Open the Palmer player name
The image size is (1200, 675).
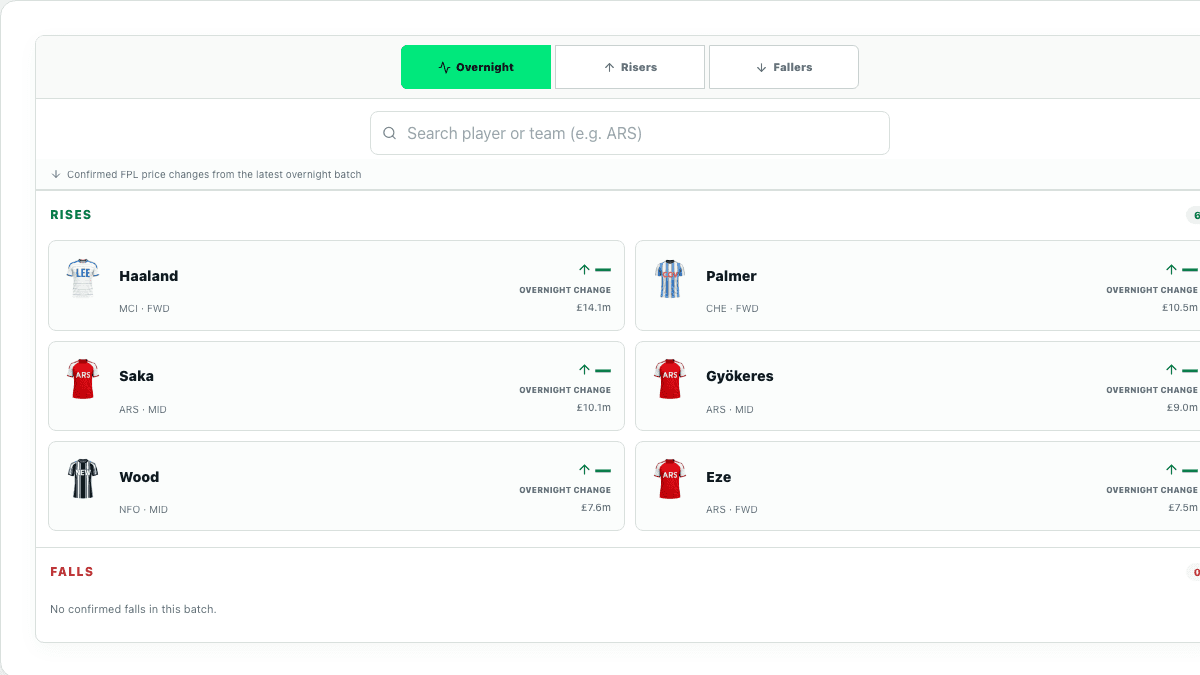coord(731,276)
